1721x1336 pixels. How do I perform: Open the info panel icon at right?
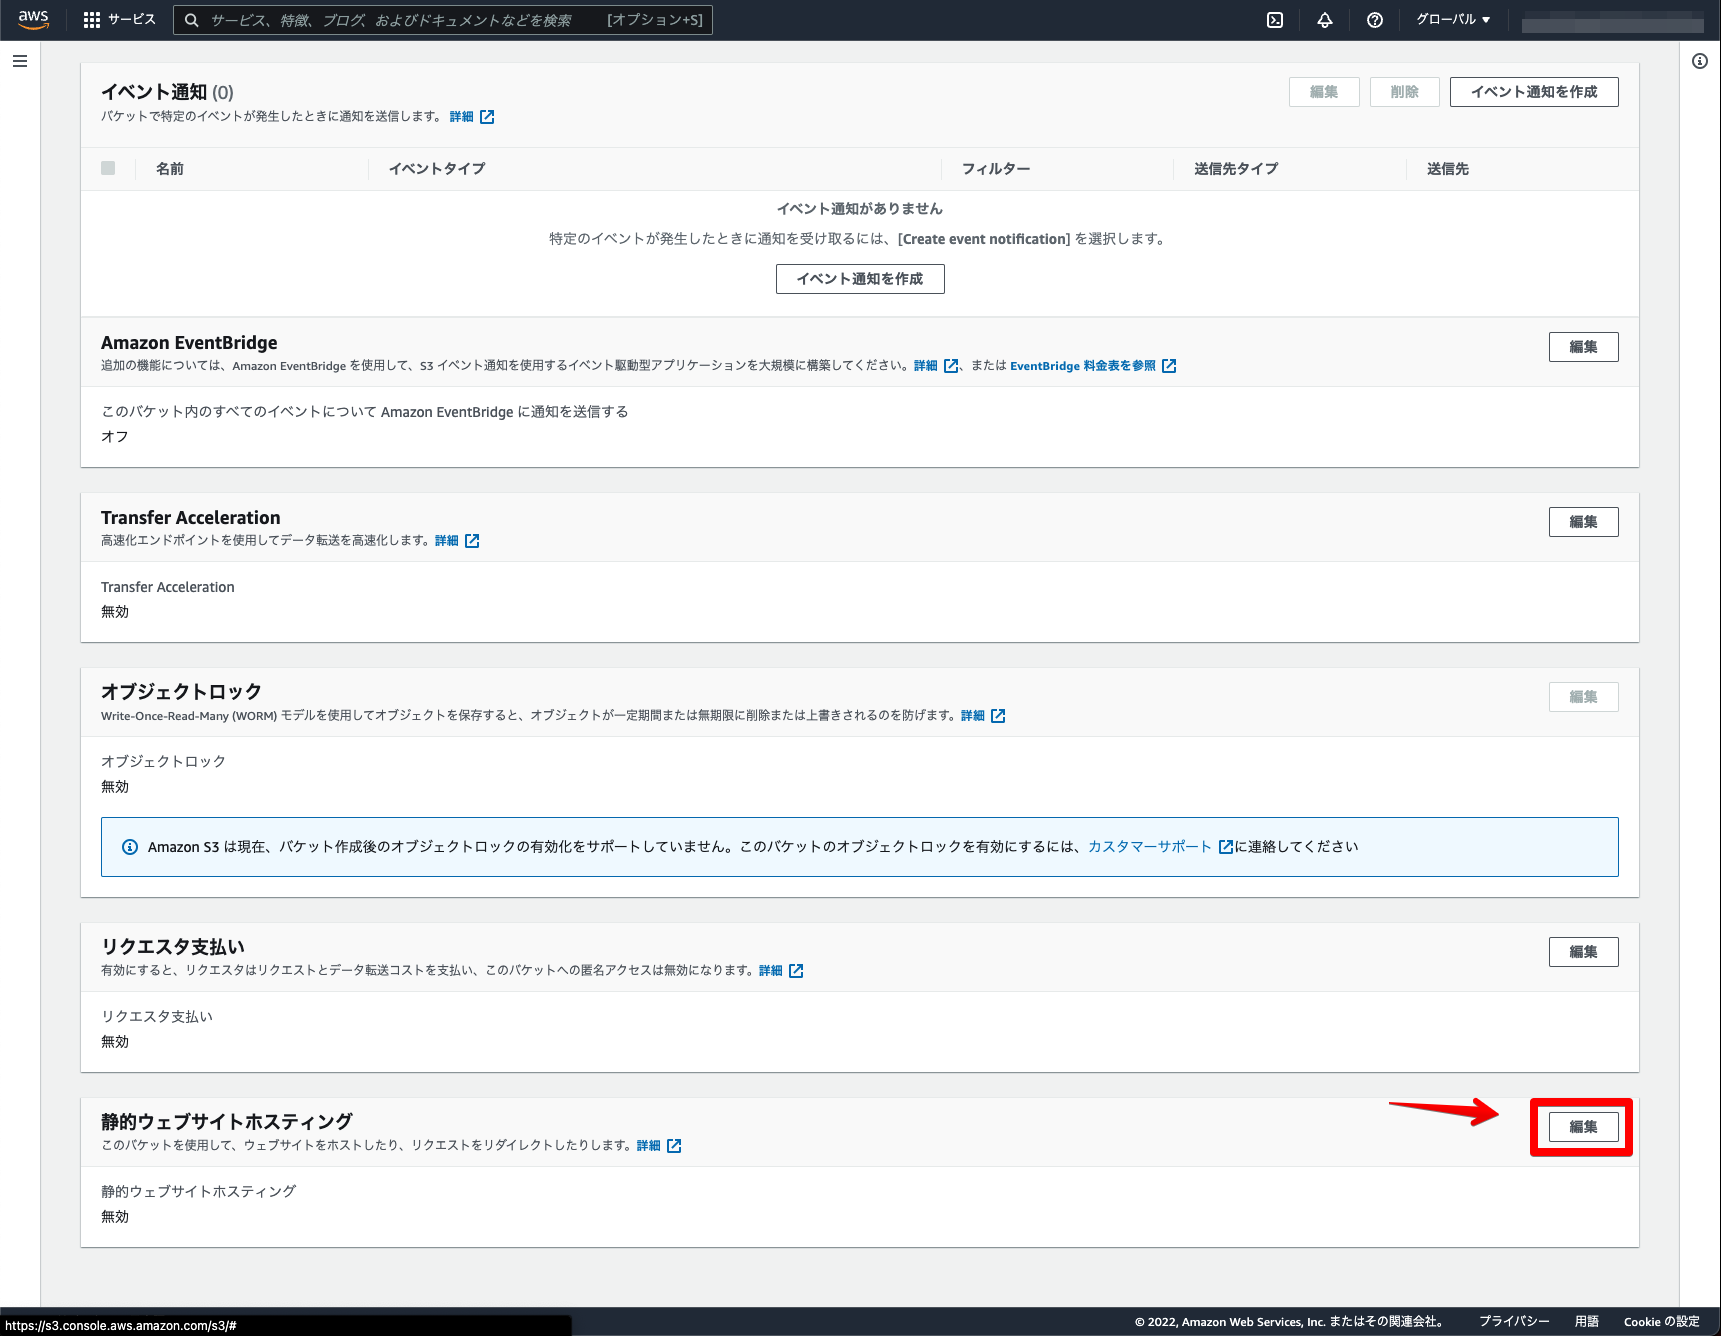1700,61
